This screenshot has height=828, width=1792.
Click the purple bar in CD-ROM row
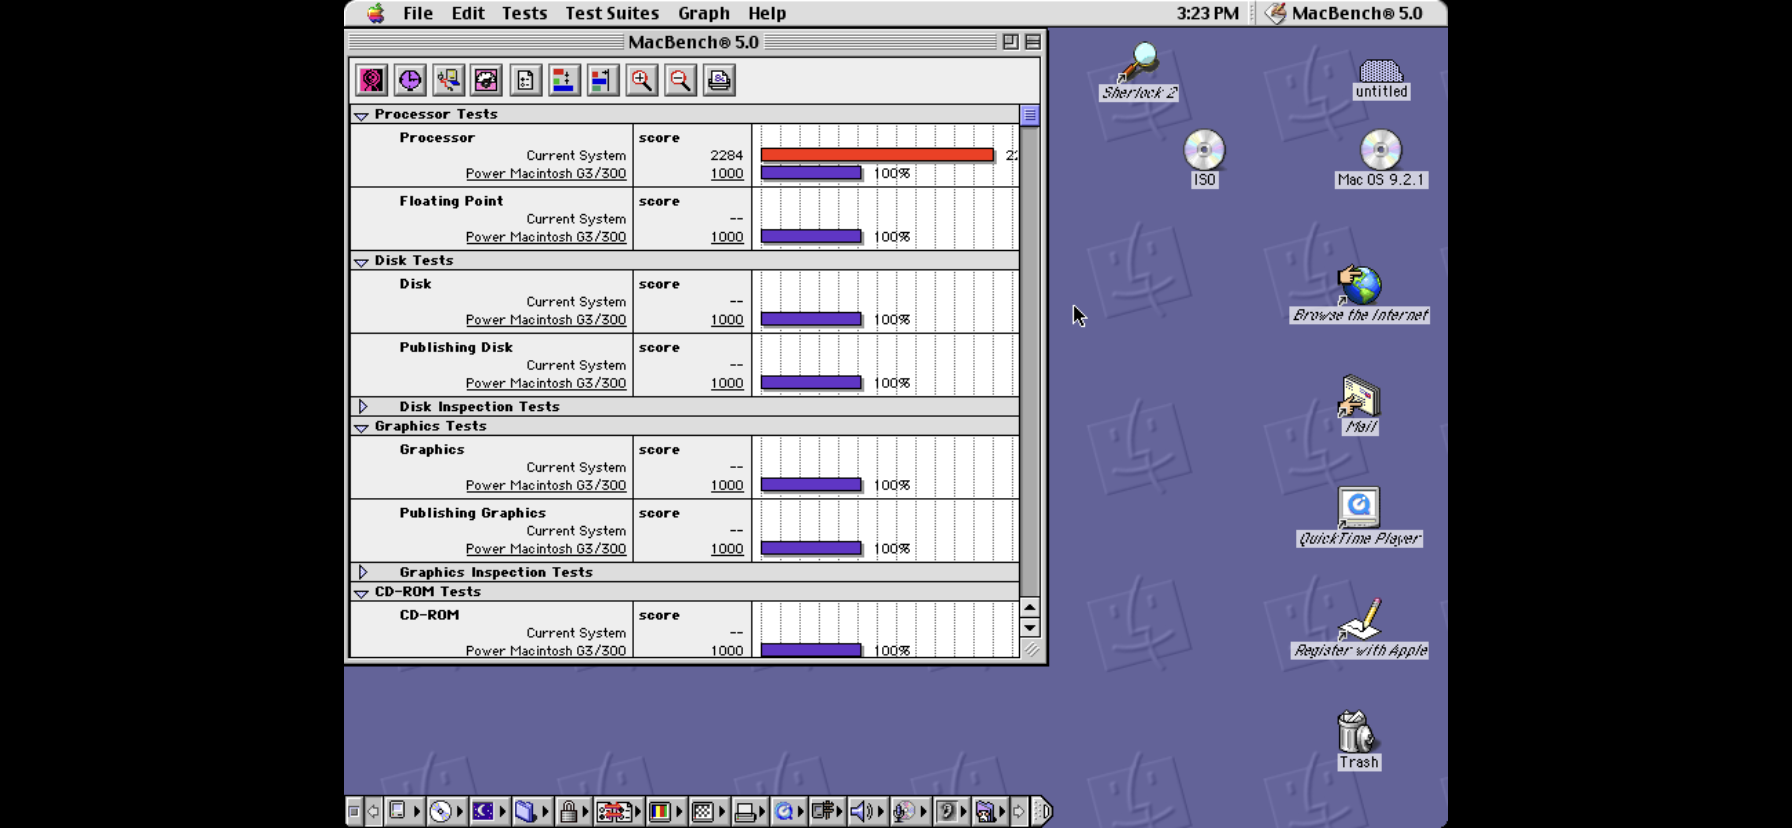(x=811, y=650)
